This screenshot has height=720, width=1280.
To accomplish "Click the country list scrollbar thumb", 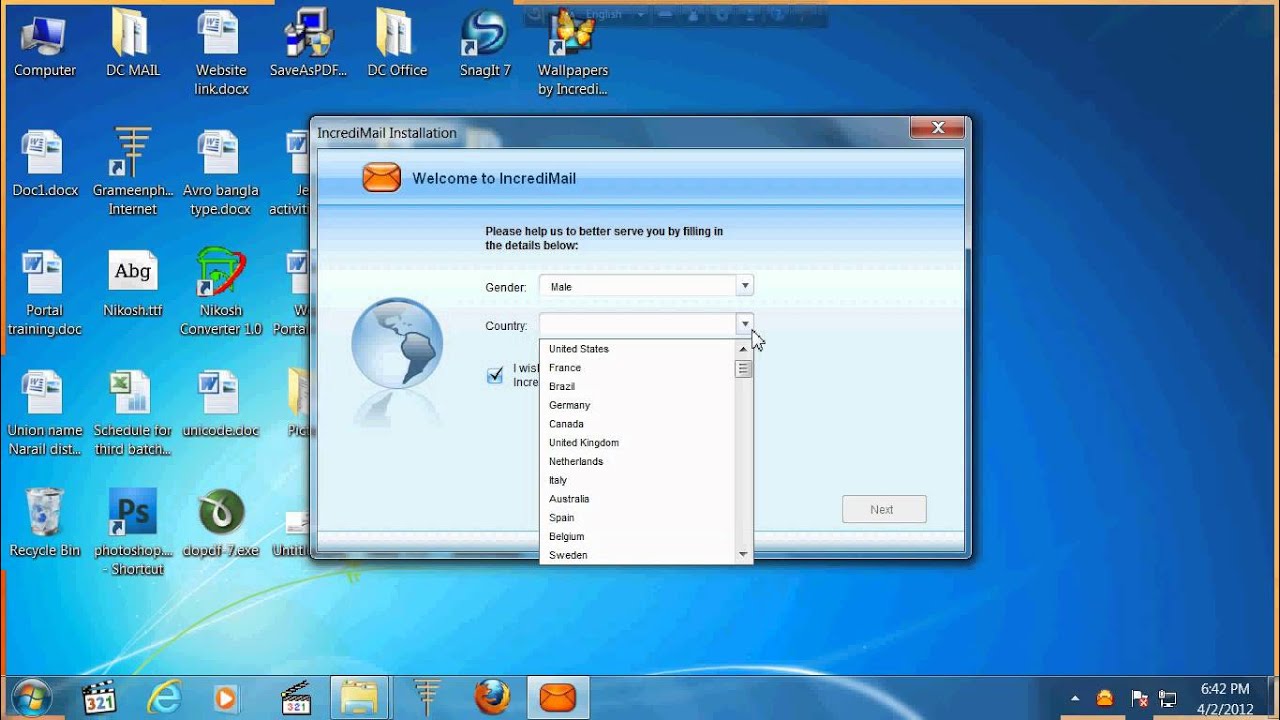I will tap(743, 369).
